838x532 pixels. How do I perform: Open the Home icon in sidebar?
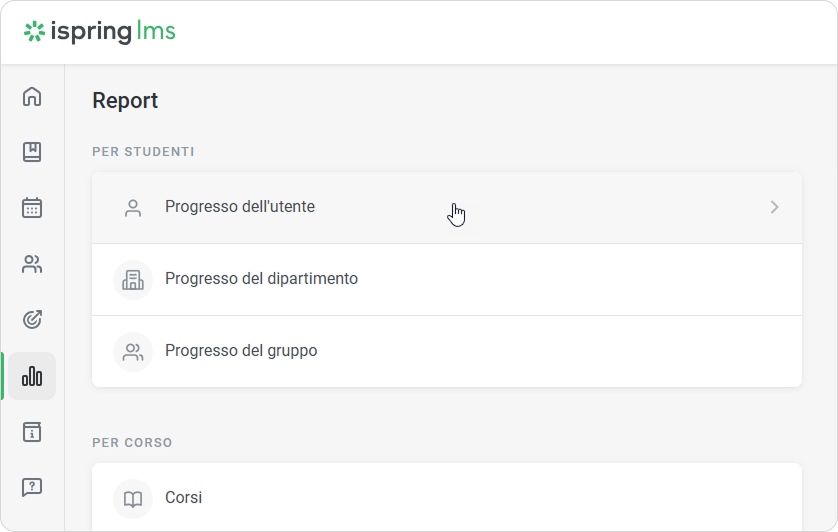pyautogui.click(x=32, y=97)
